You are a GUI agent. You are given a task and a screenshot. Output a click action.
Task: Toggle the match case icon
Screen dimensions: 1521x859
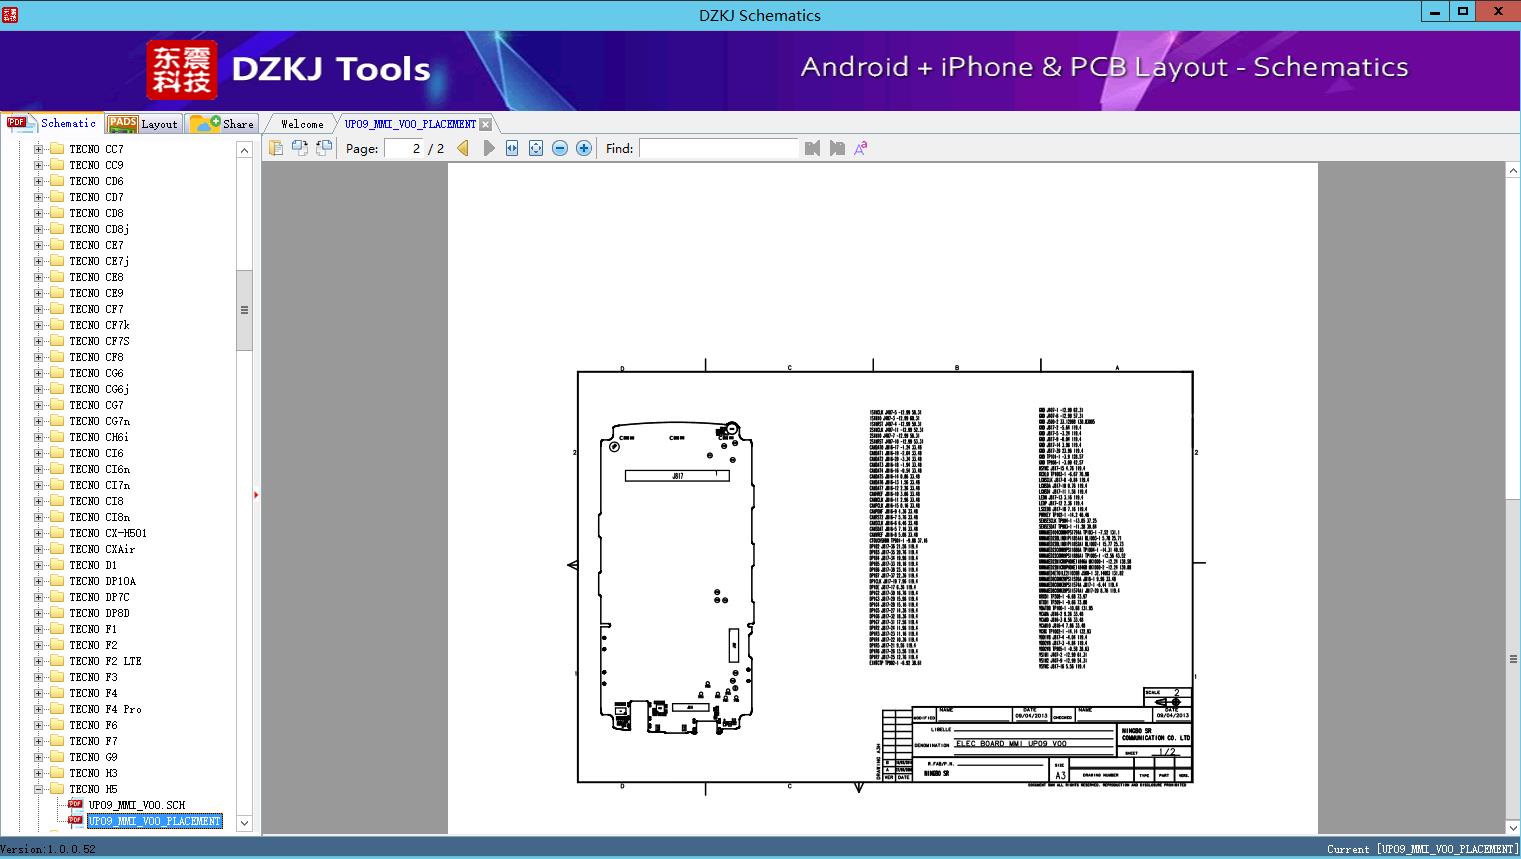pyautogui.click(x=861, y=148)
